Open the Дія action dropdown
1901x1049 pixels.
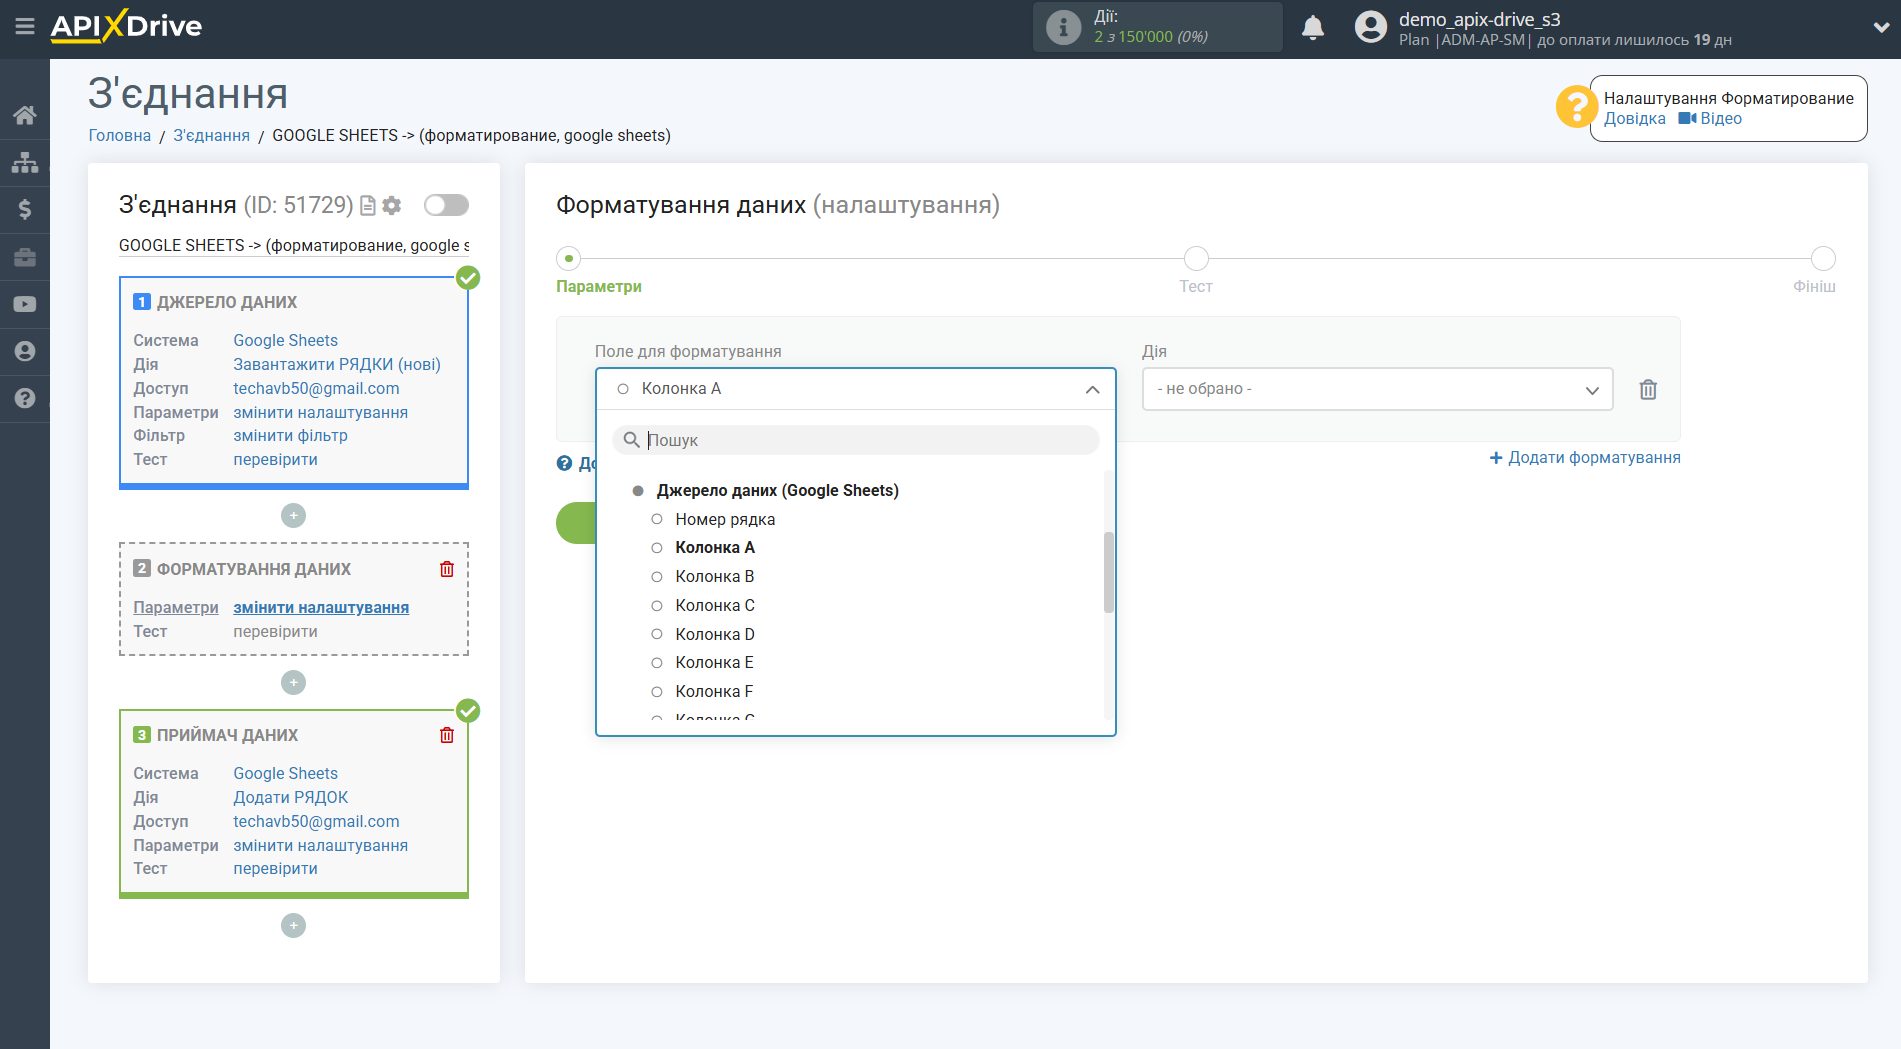pyautogui.click(x=1377, y=389)
